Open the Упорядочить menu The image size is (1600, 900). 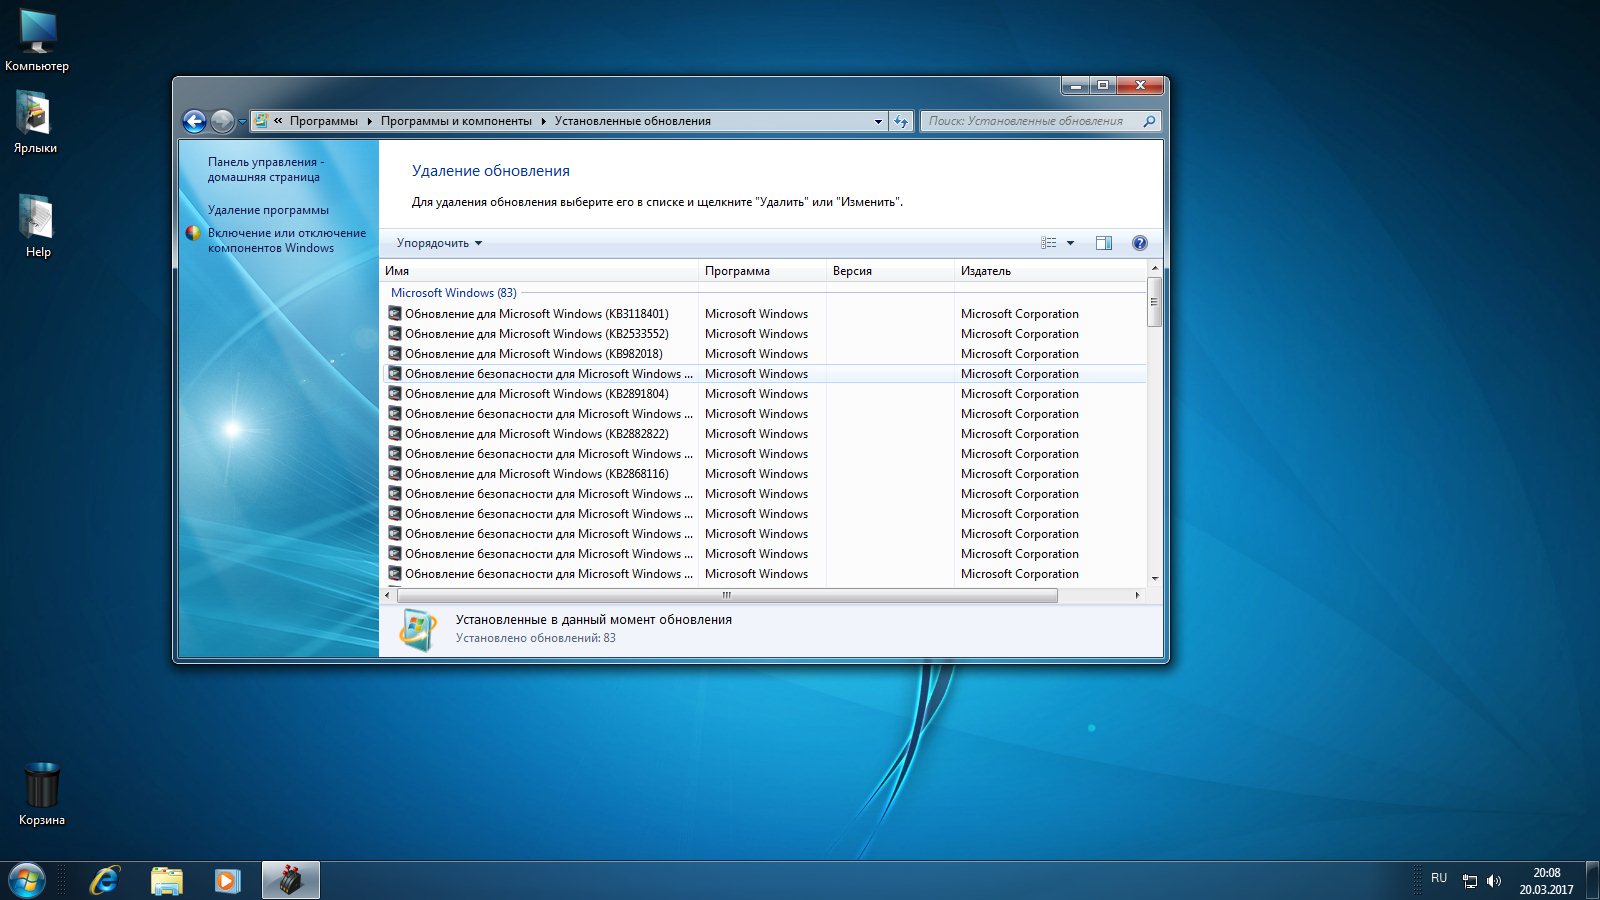pyautogui.click(x=439, y=243)
